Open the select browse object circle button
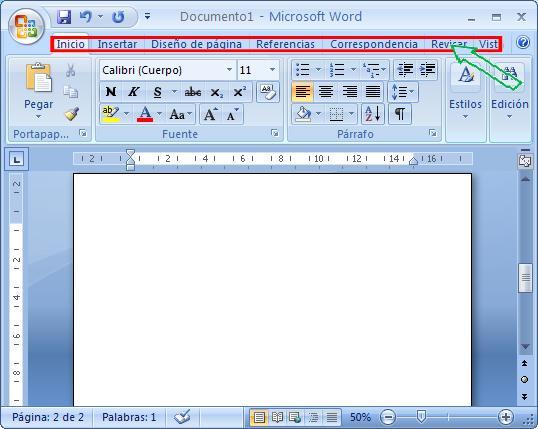The image size is (538, 429). click(524, 380)
